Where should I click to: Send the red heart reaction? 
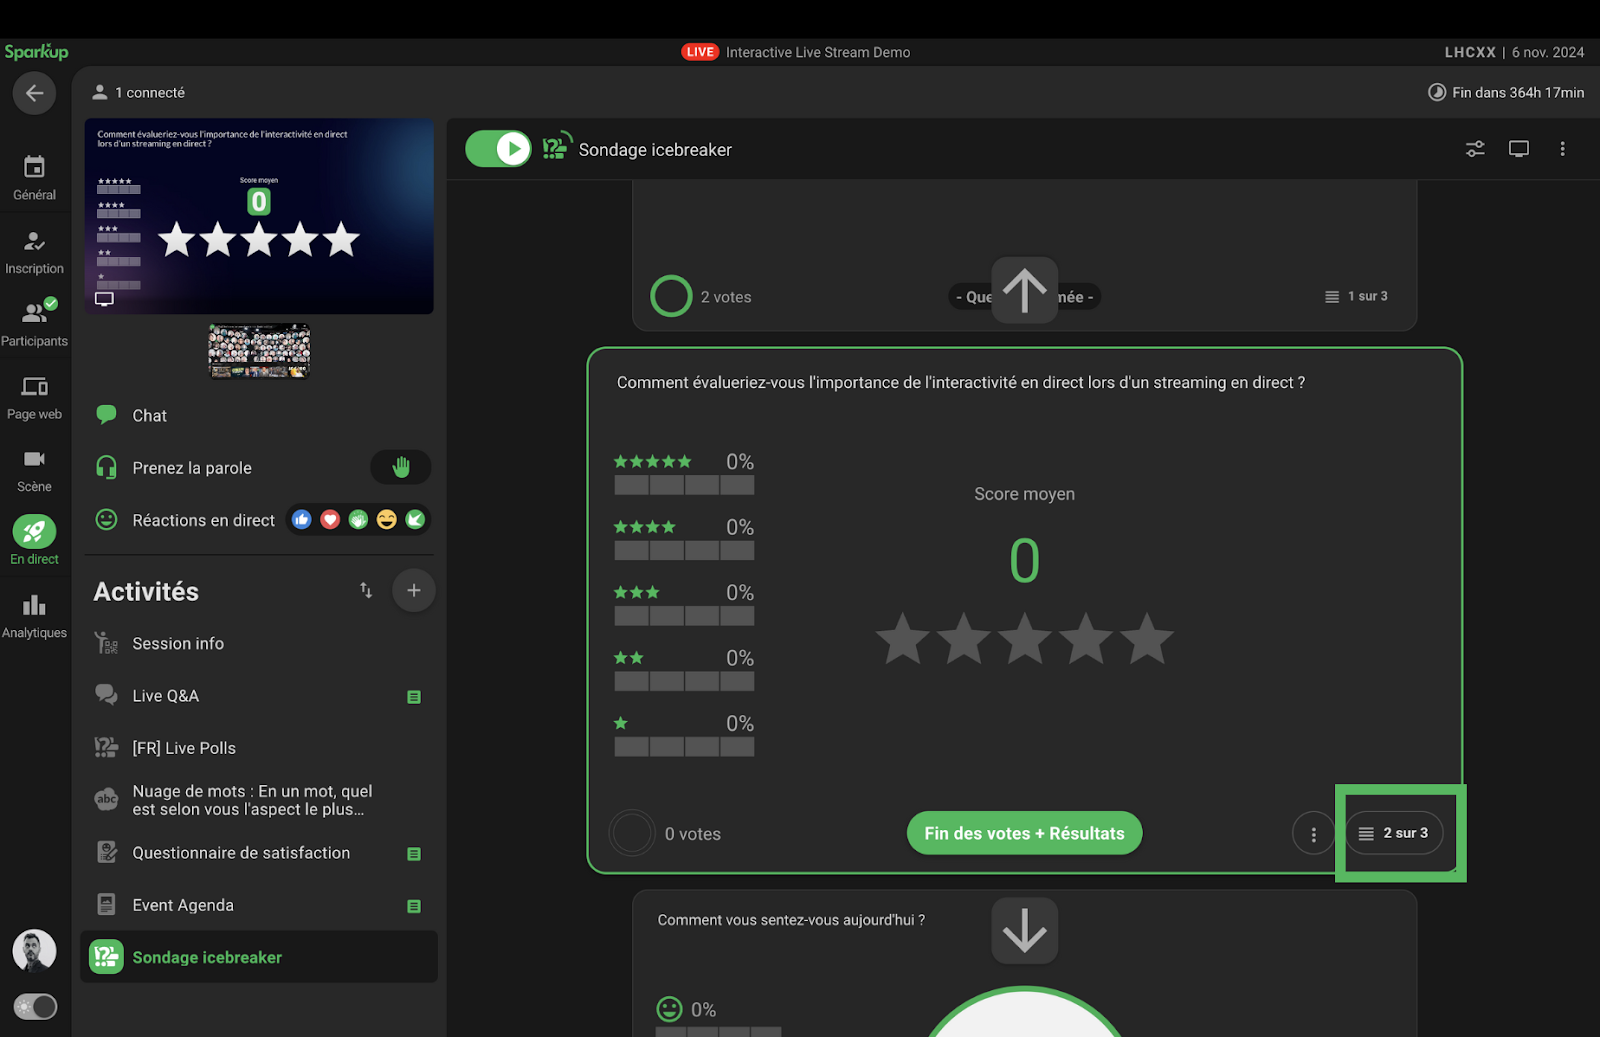(330, 520)
